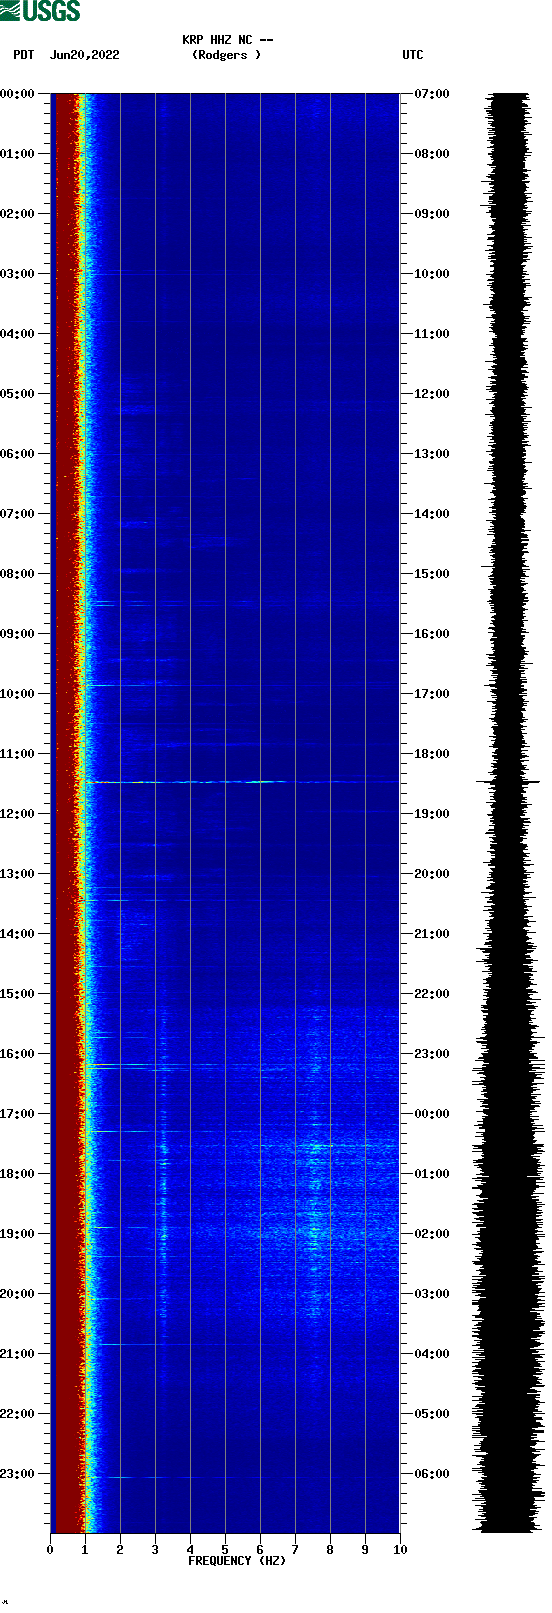Click the seismogram waveform trace on the right
The image size is (552, 1613).
508,813
